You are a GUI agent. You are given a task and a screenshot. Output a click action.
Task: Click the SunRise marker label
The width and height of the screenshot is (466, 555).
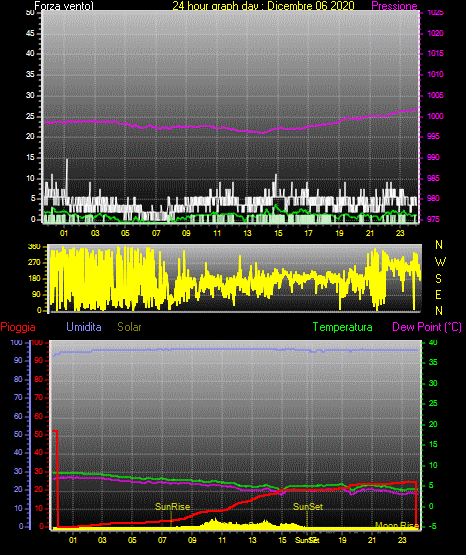[x=172, y=507]
